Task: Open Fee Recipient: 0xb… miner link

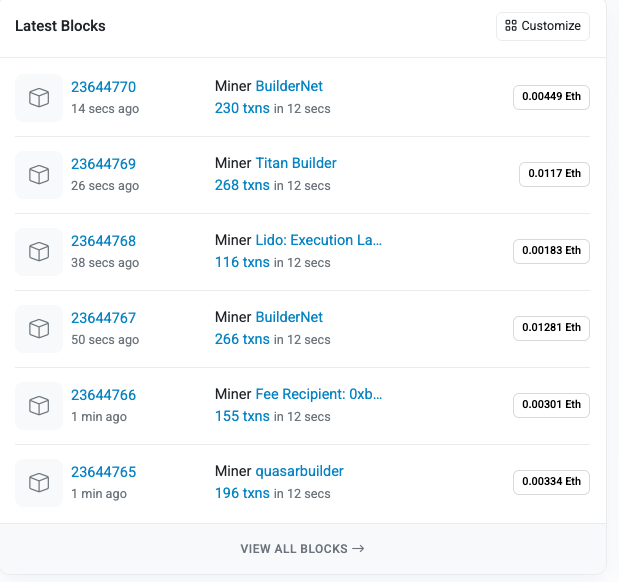Action: [x=319, y=394]
